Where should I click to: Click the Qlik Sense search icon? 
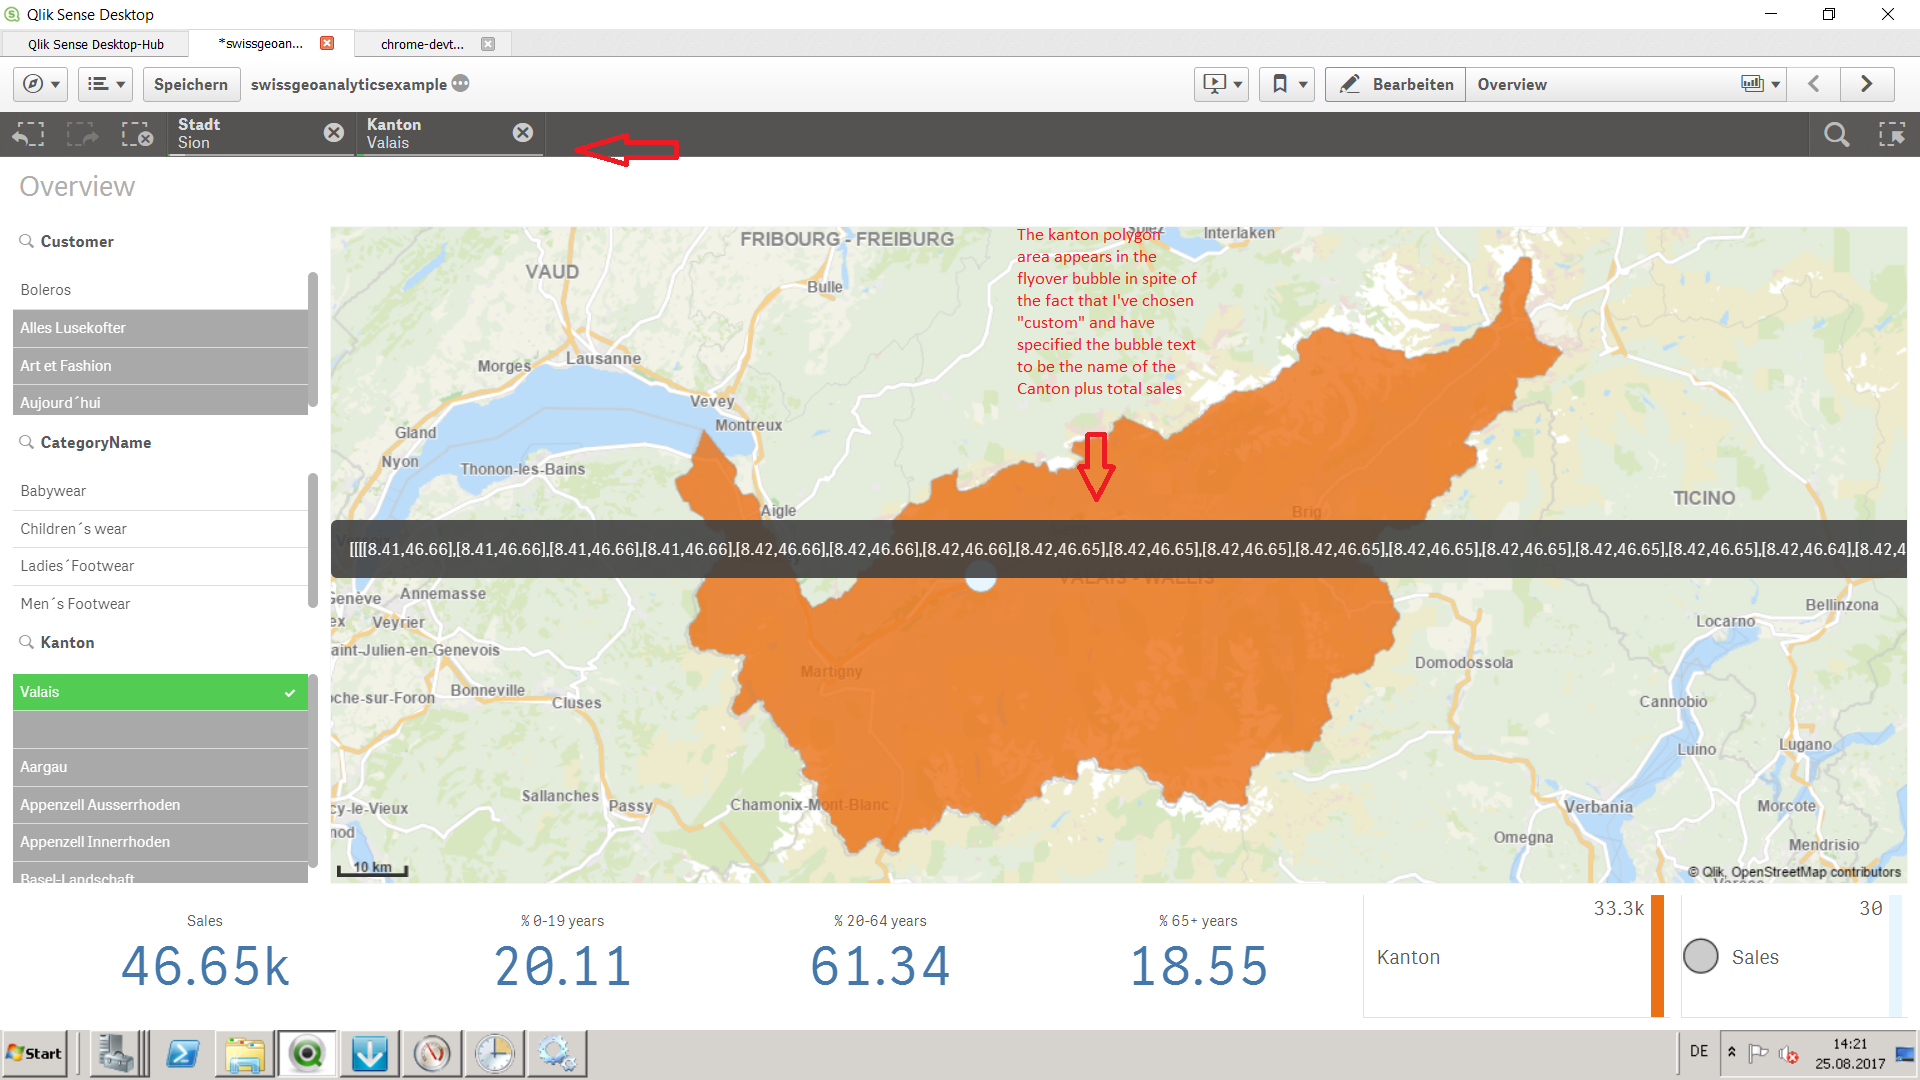pyautogui.click(x=1837, y=132)
